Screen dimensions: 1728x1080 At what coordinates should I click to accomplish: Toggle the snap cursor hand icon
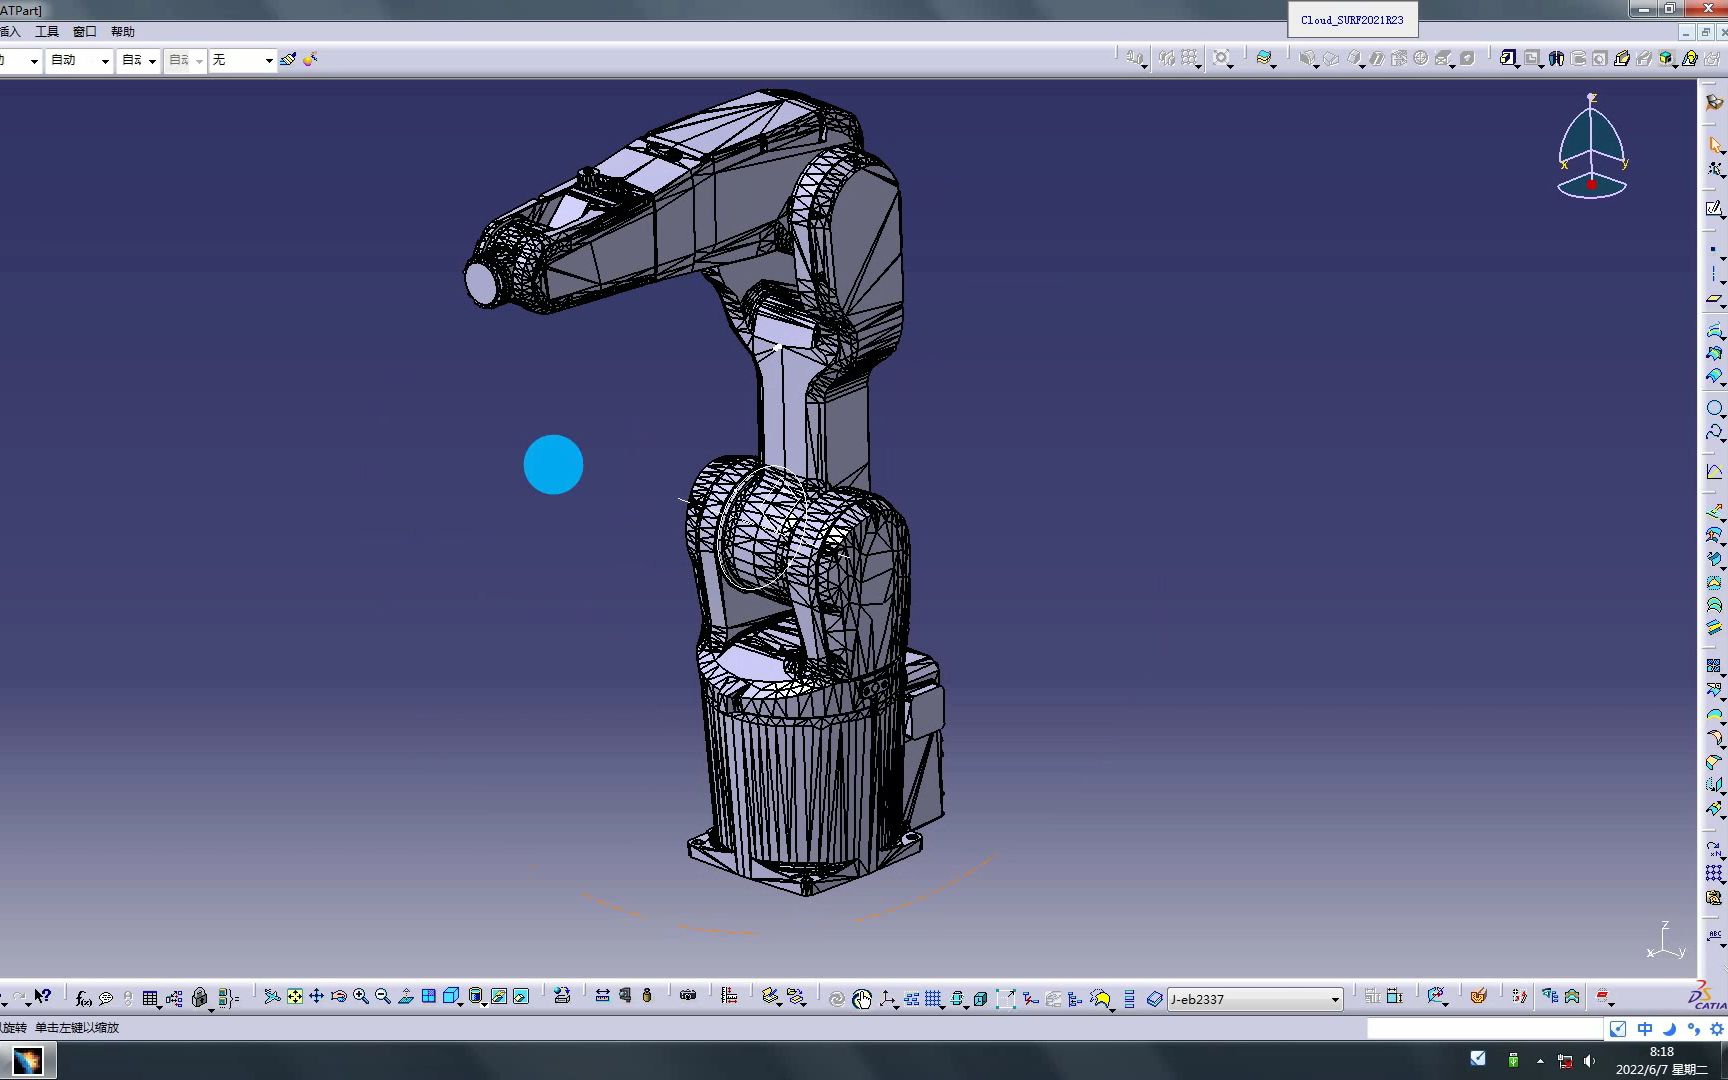[x=863, y=998]
